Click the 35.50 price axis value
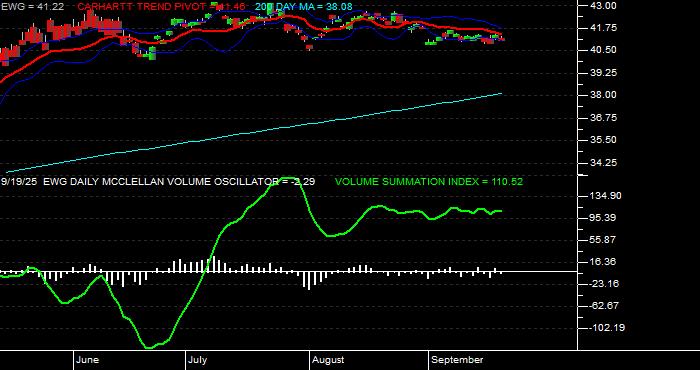Screen dimensions: 700x370 coord(603,140)
